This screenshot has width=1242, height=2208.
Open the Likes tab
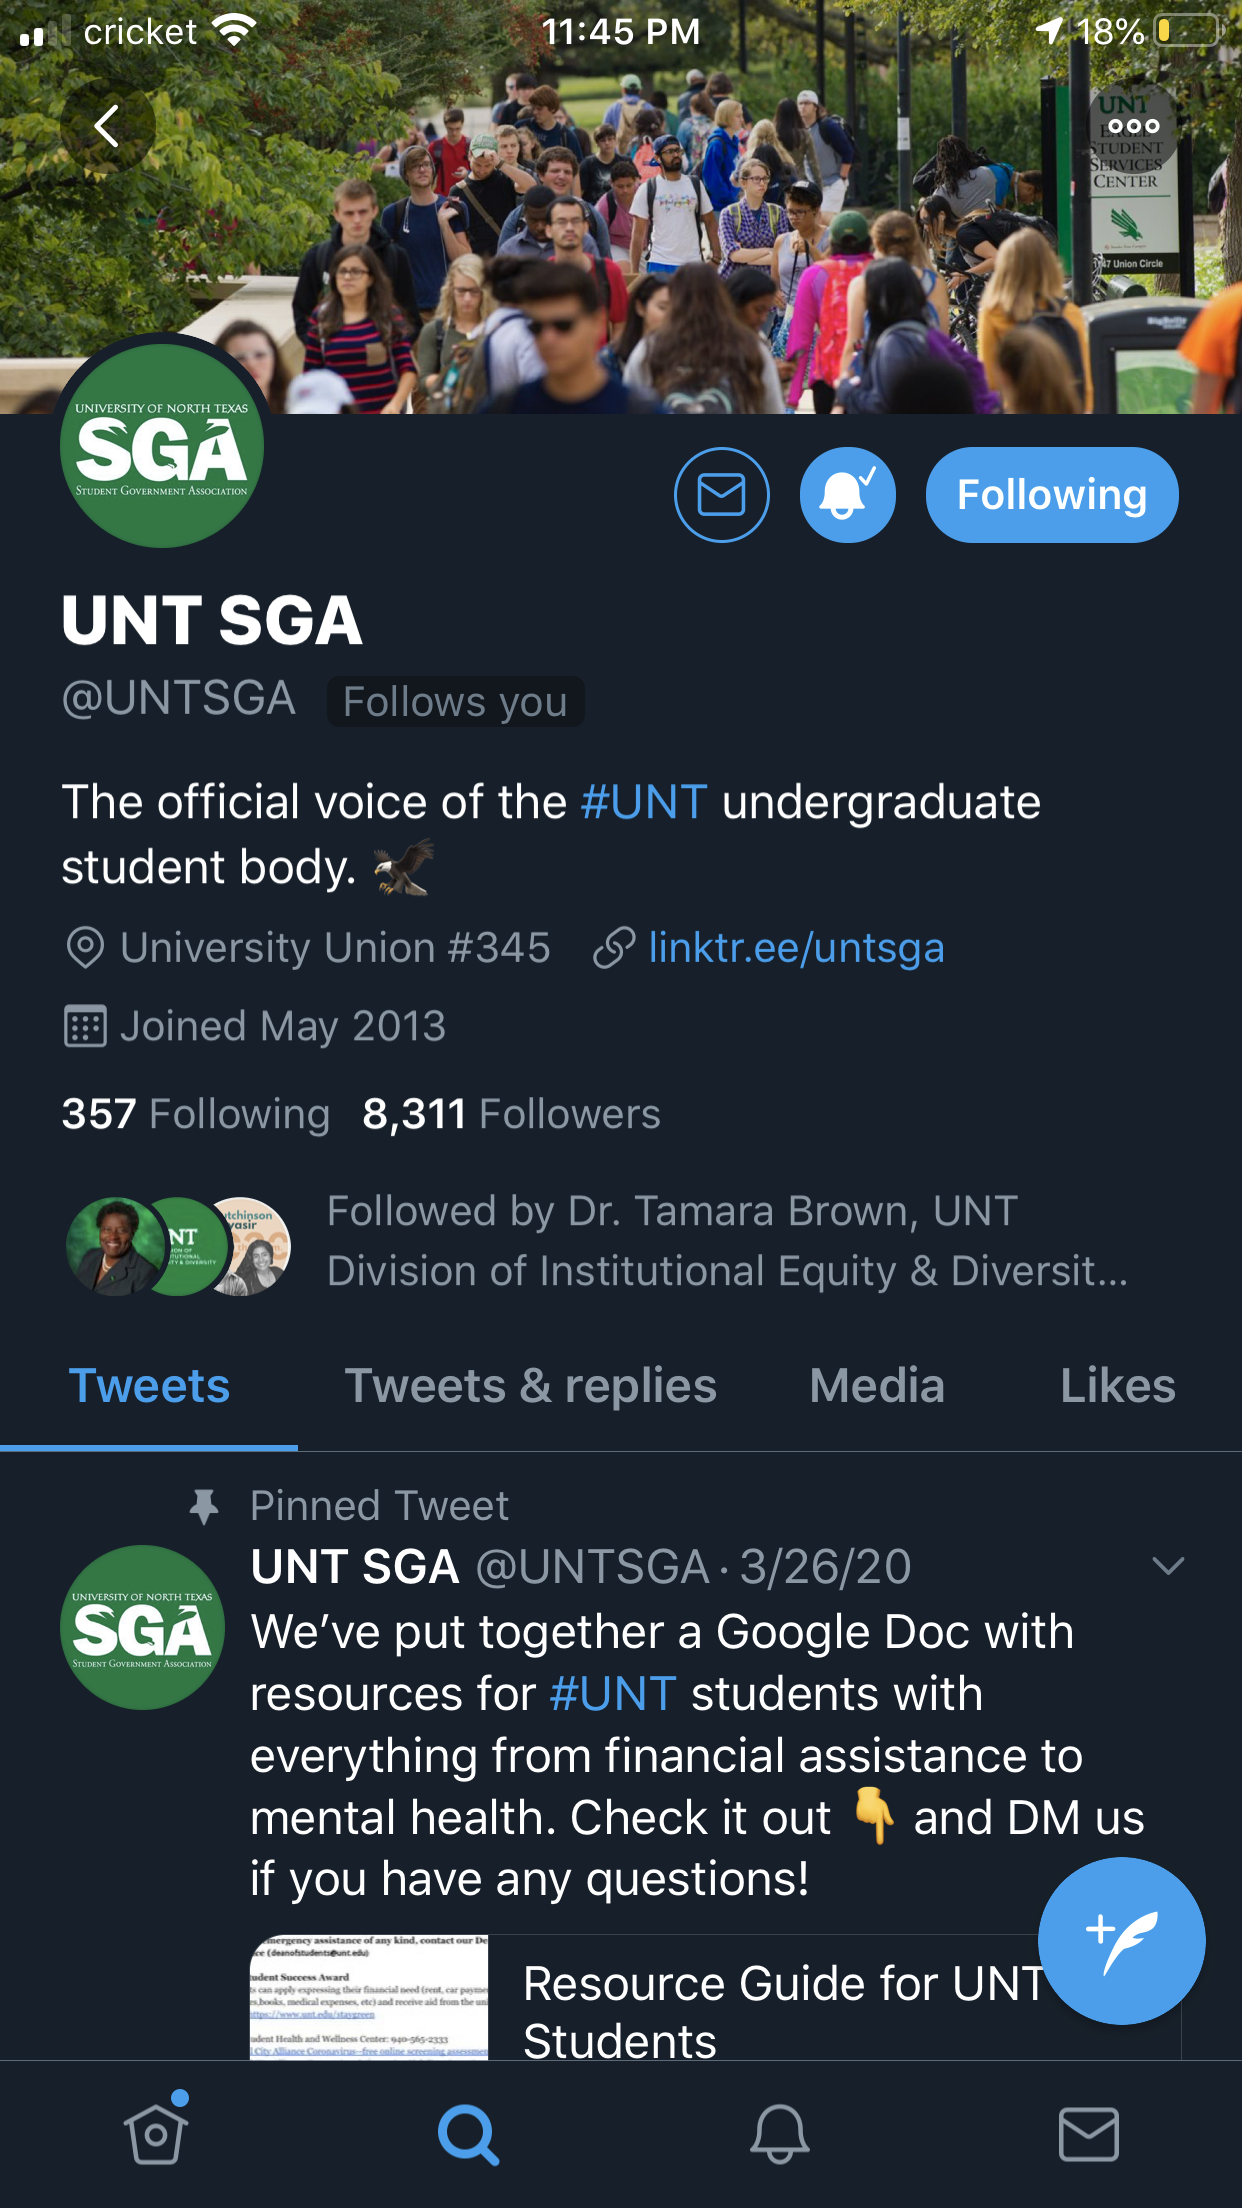[1117, 1386]
